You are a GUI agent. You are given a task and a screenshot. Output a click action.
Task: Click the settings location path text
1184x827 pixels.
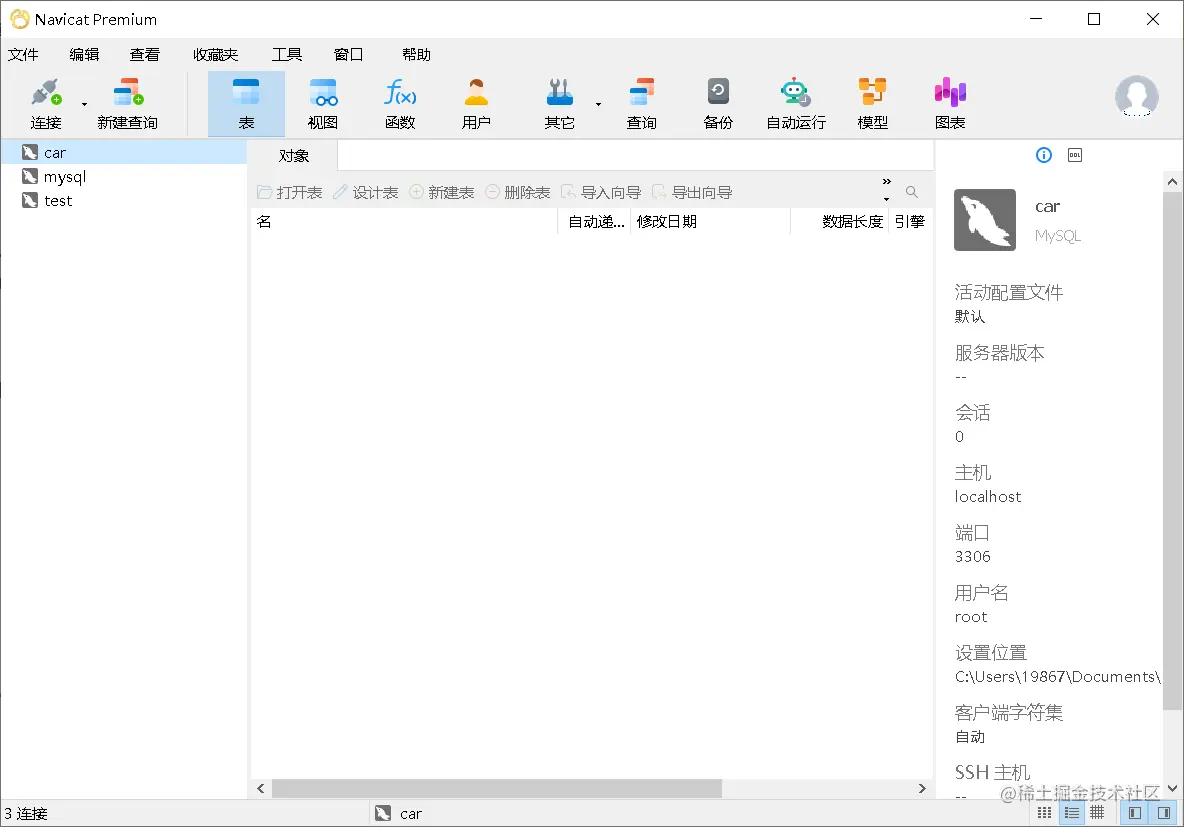coord(1057,677)
